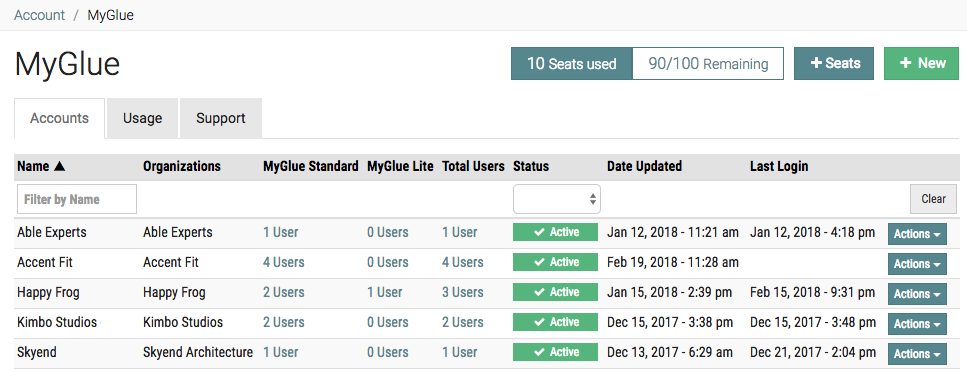The height and width of the screenshot is (372, 967).
Task: Open Skyend Total Users 1 User link
Action: point(459,352)
